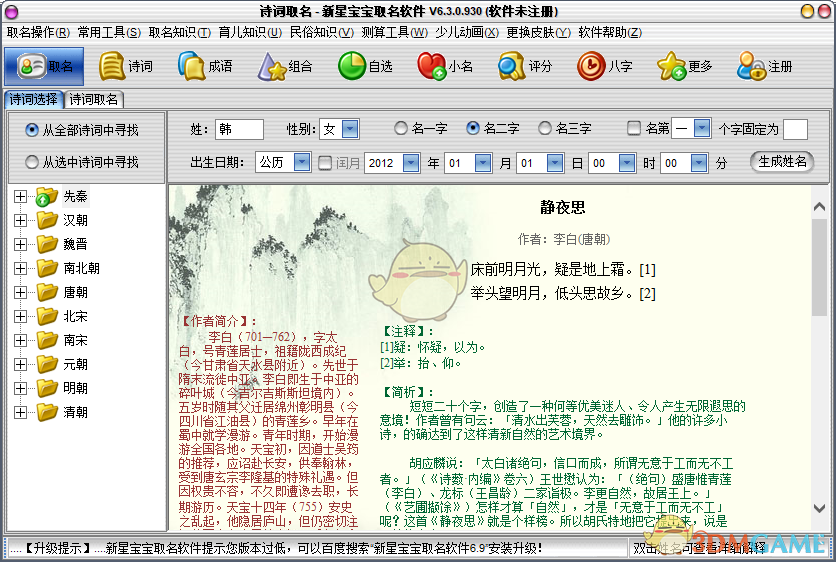Open the 取名操作(R) menu
The width and height of the screenshot is (836, 562).
[x=38, y=33]
